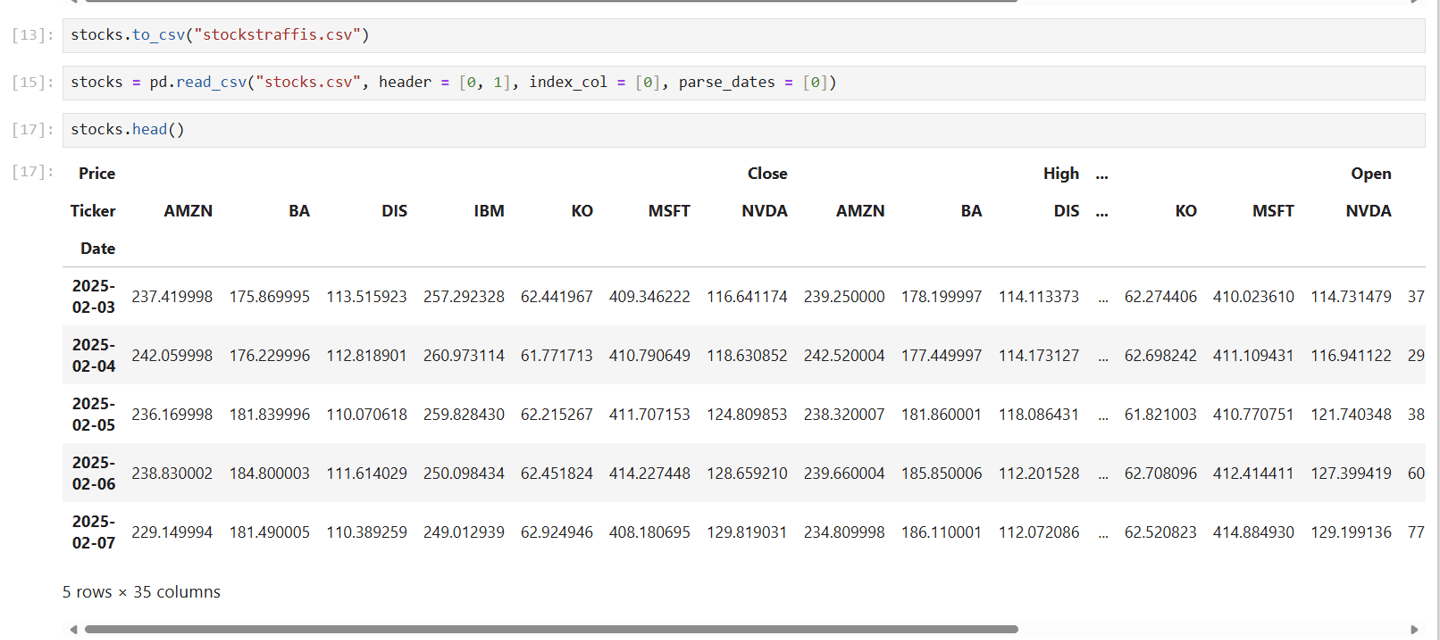Screen dimensions: 1440x640
Task: Click the value 116.641174
Action: pos(747,297)
